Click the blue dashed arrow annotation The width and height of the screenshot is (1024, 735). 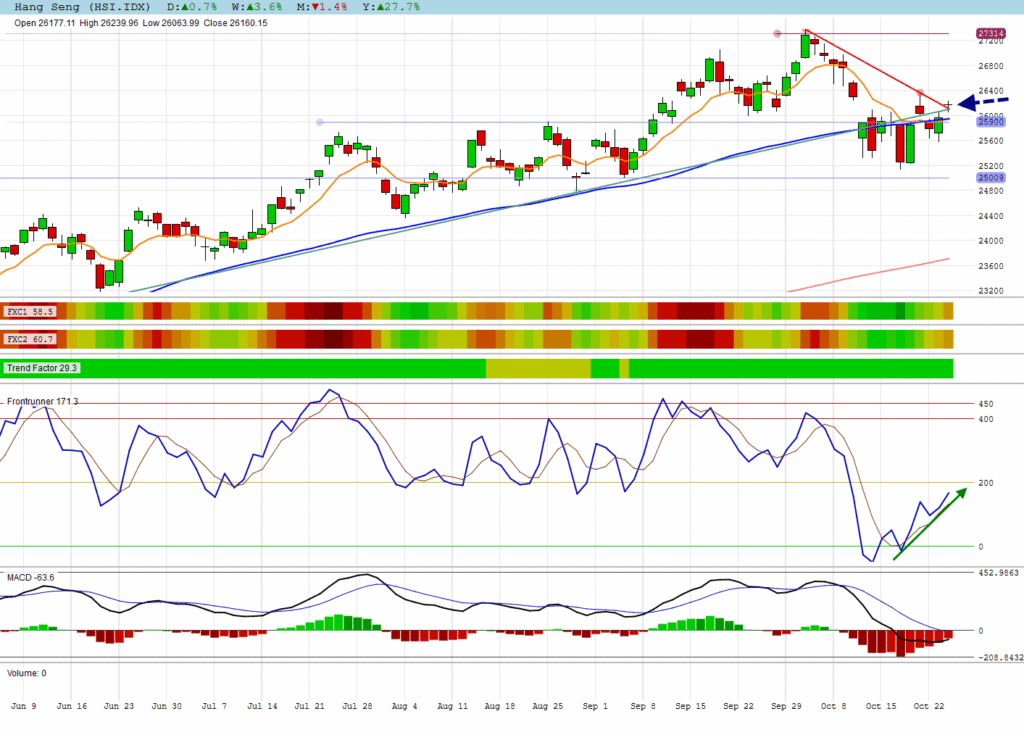pyautogui.click(x=983, y=102)
